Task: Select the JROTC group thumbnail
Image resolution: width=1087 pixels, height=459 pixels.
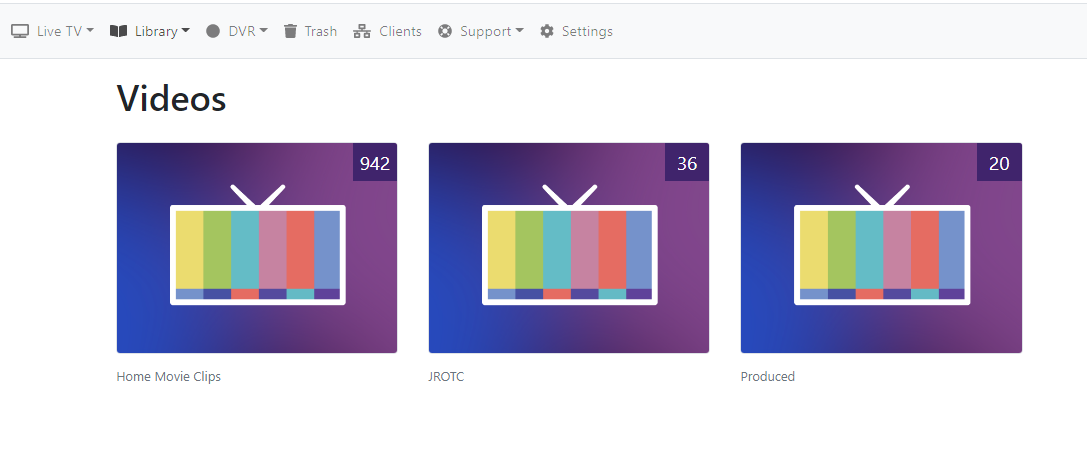Action: tap(569, 248)
